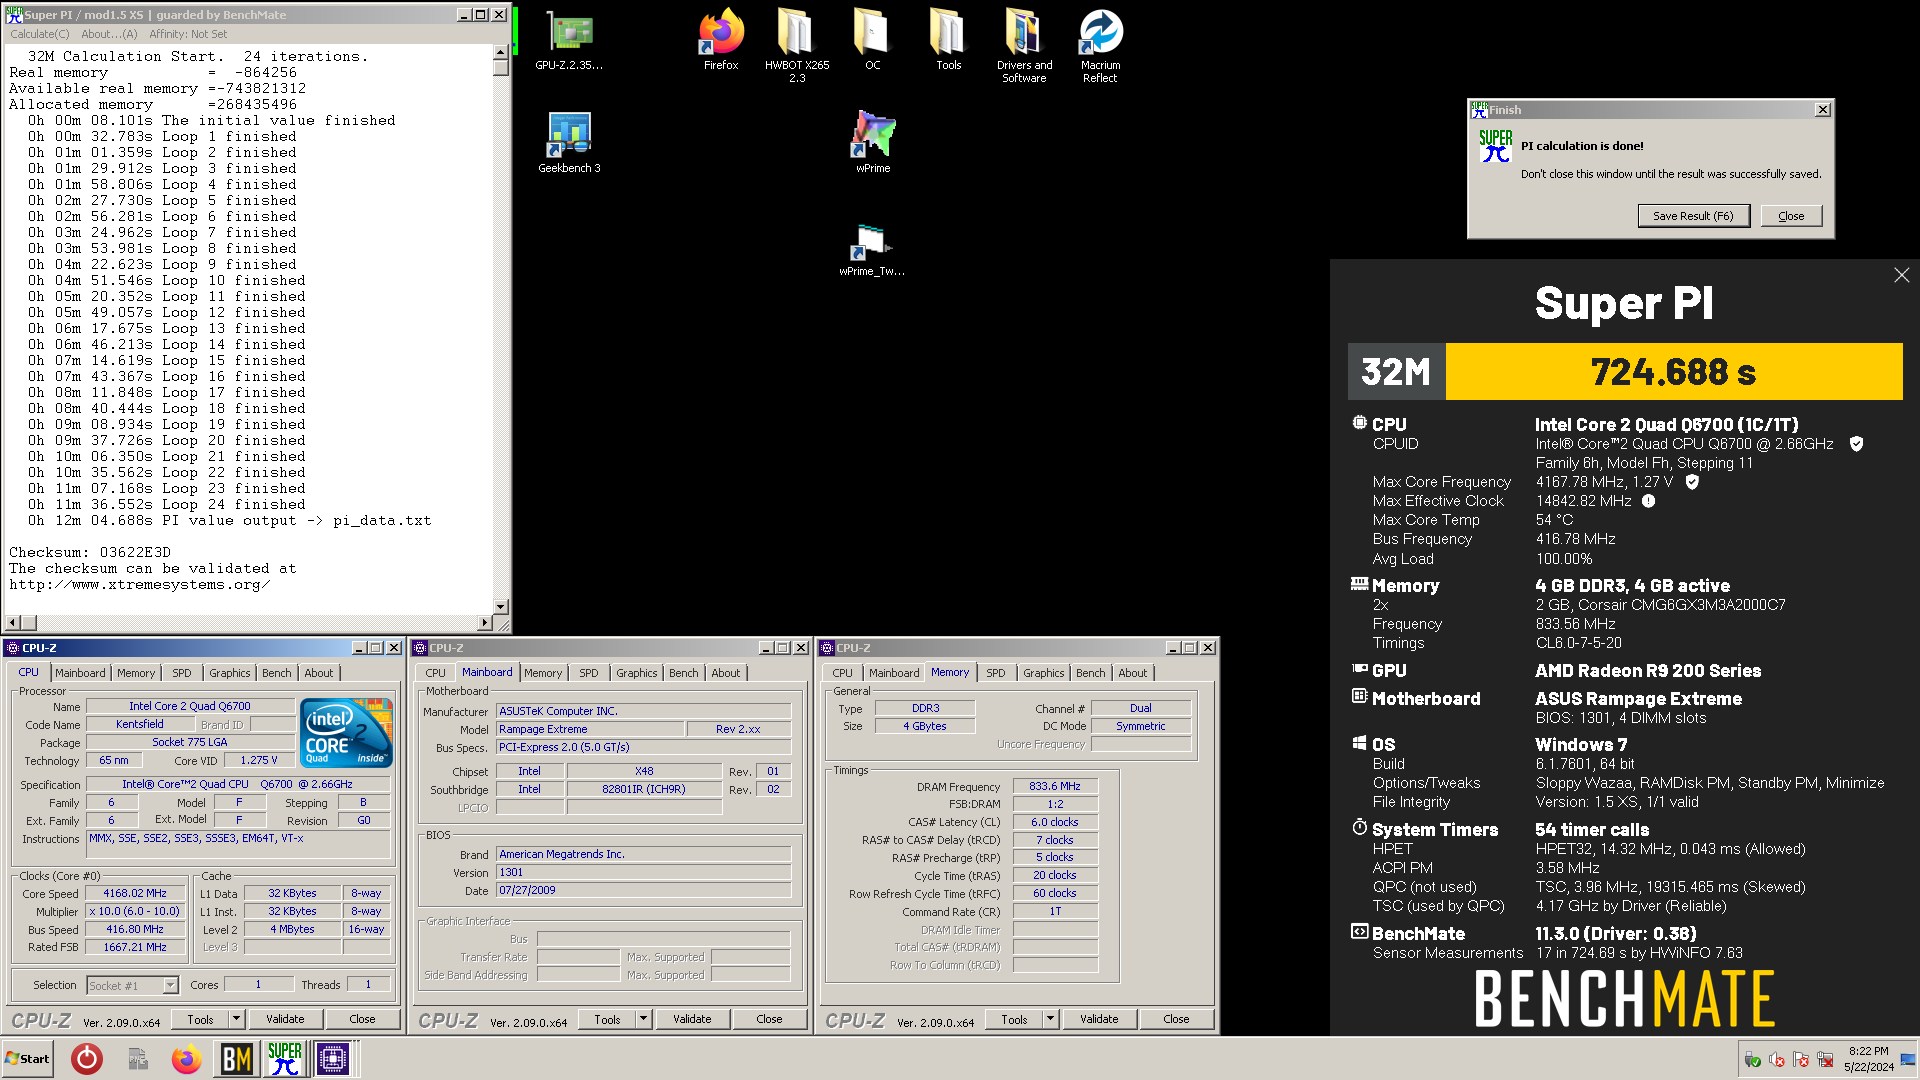
Task: Expand Tools arrow in CPU-Z Mainboard window
Action: coord(644,1019)
